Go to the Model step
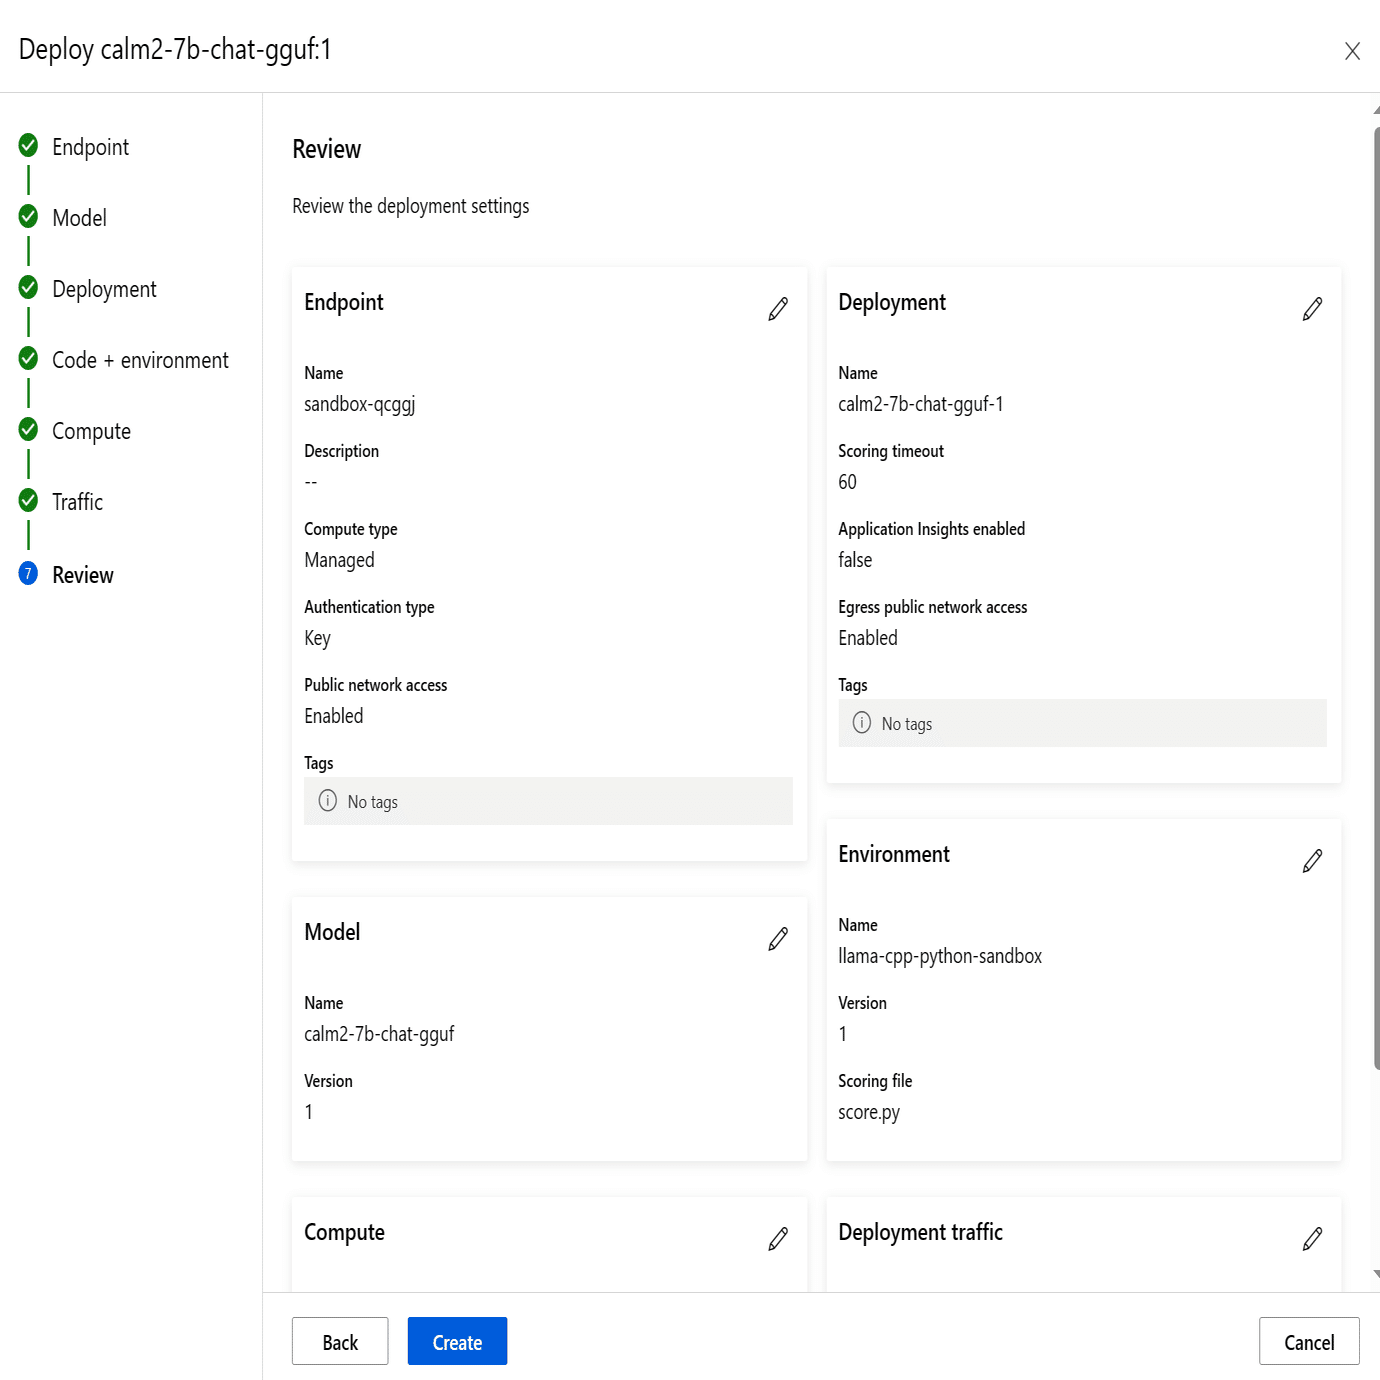This screenshot has width=1380, height=1380. [79, 218]
